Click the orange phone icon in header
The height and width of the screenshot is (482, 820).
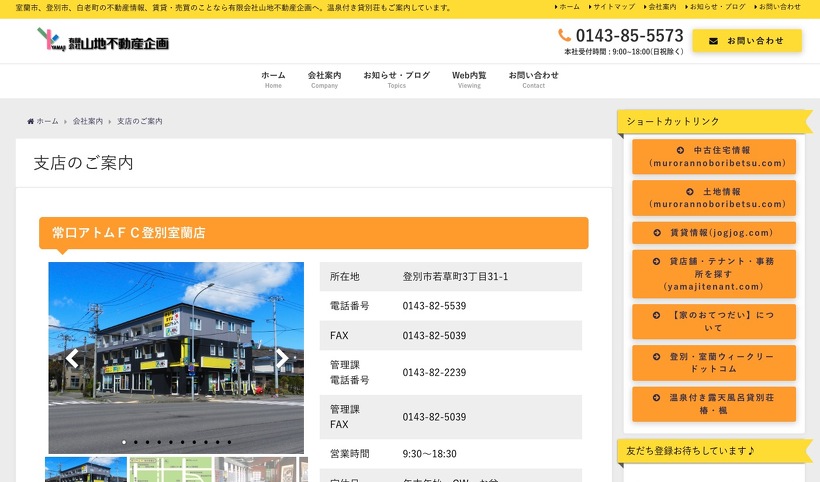coord(565,35)
